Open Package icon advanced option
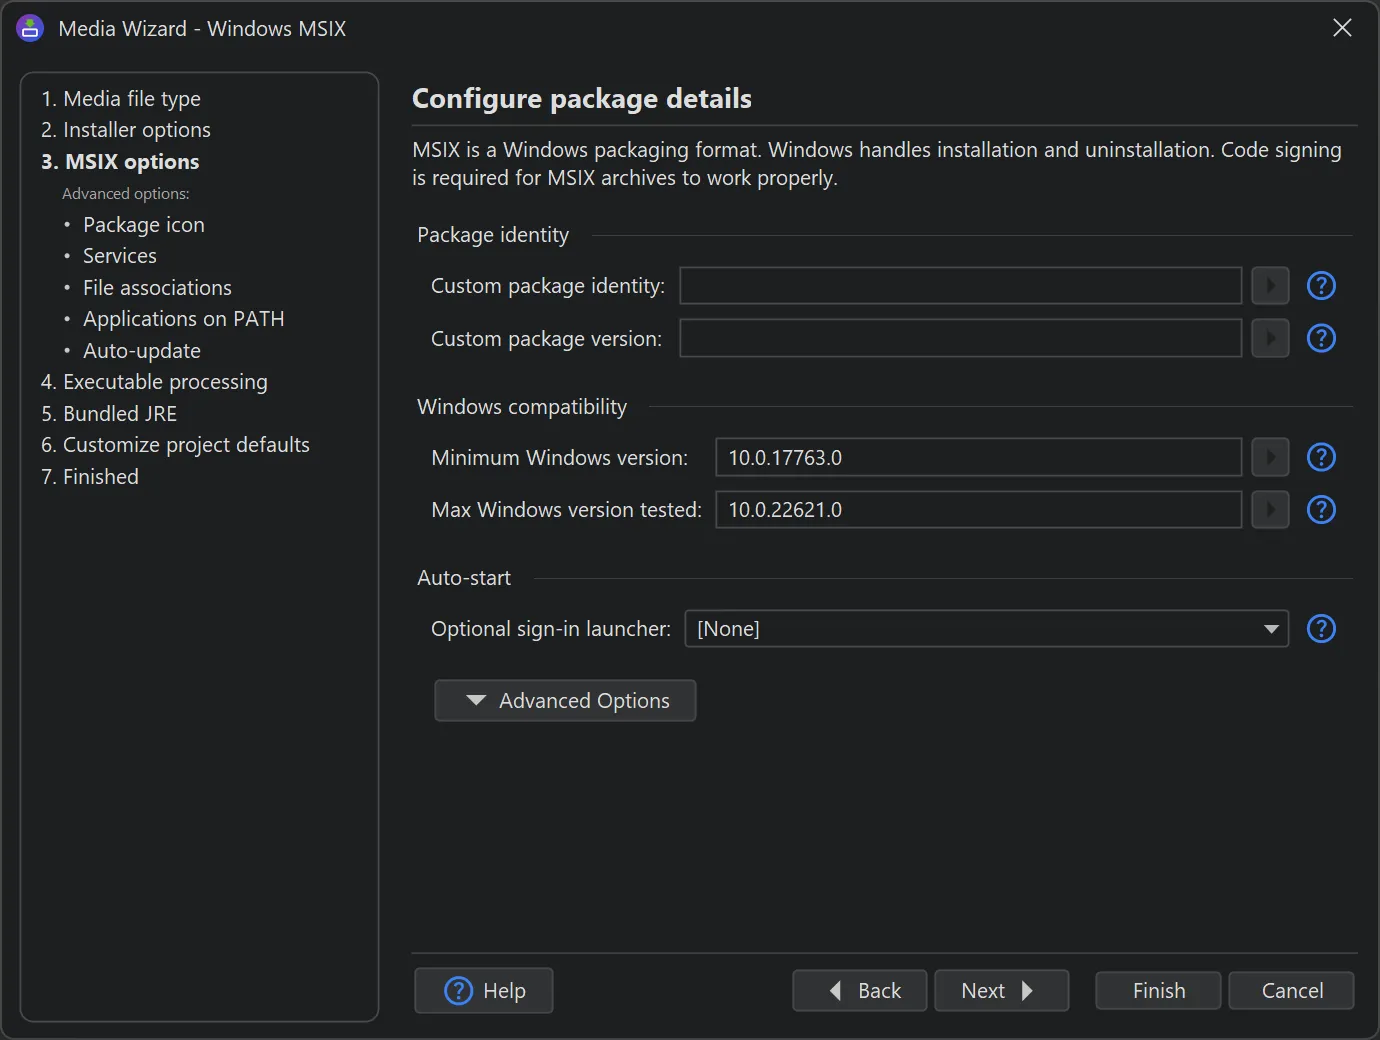 pos(143,225)
